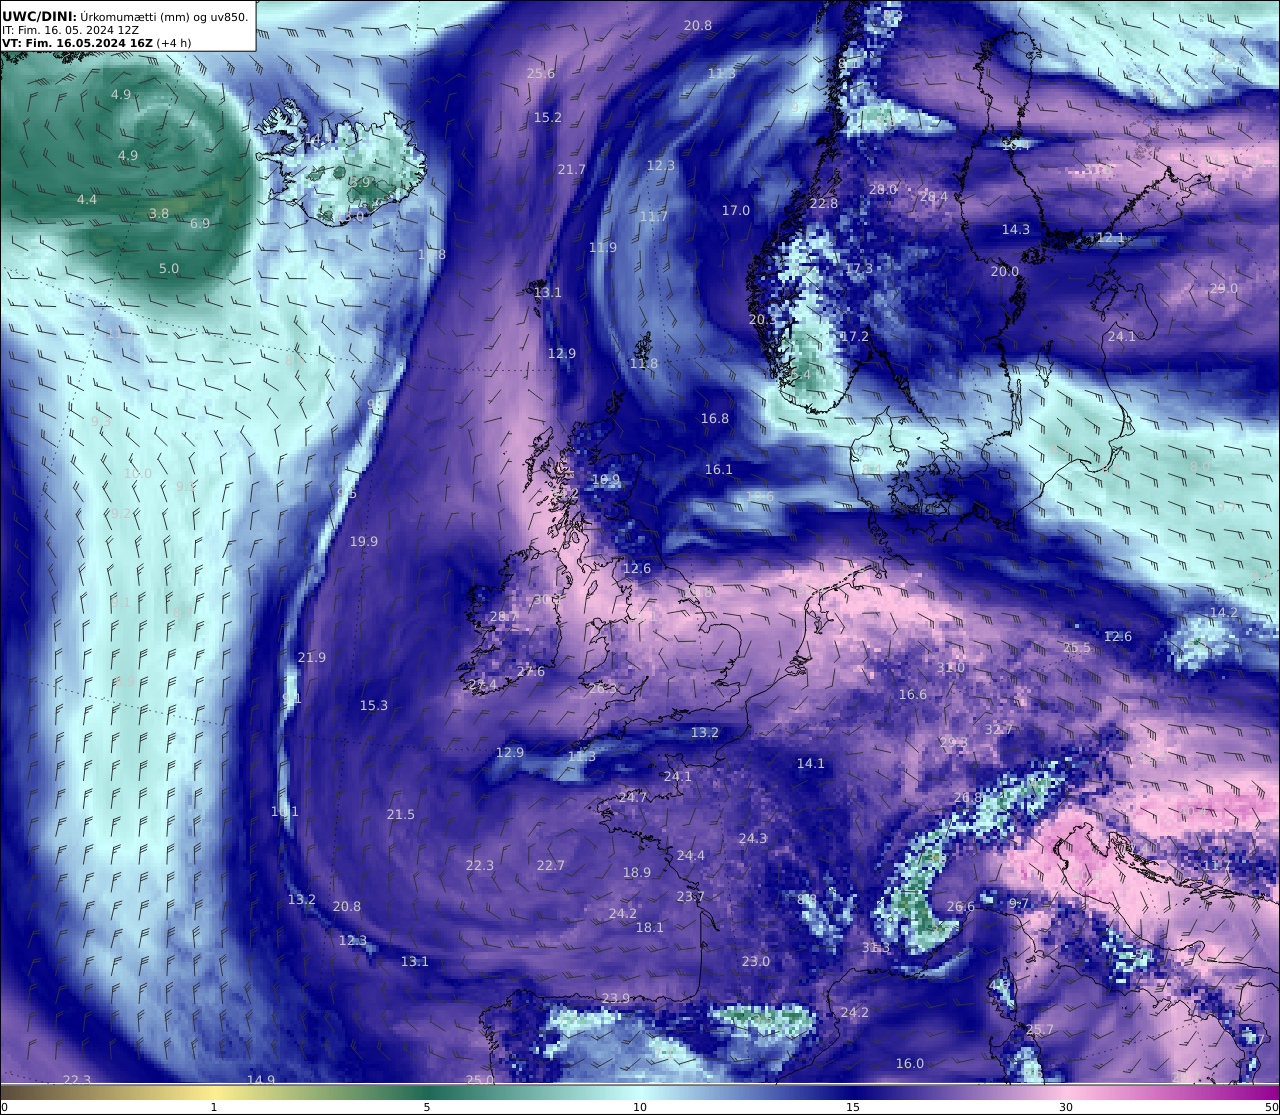The width and height of the screenshot is (1280, 1115).
Task: Click the colorbar tick label 10
Action: [x=640, y=1107]
